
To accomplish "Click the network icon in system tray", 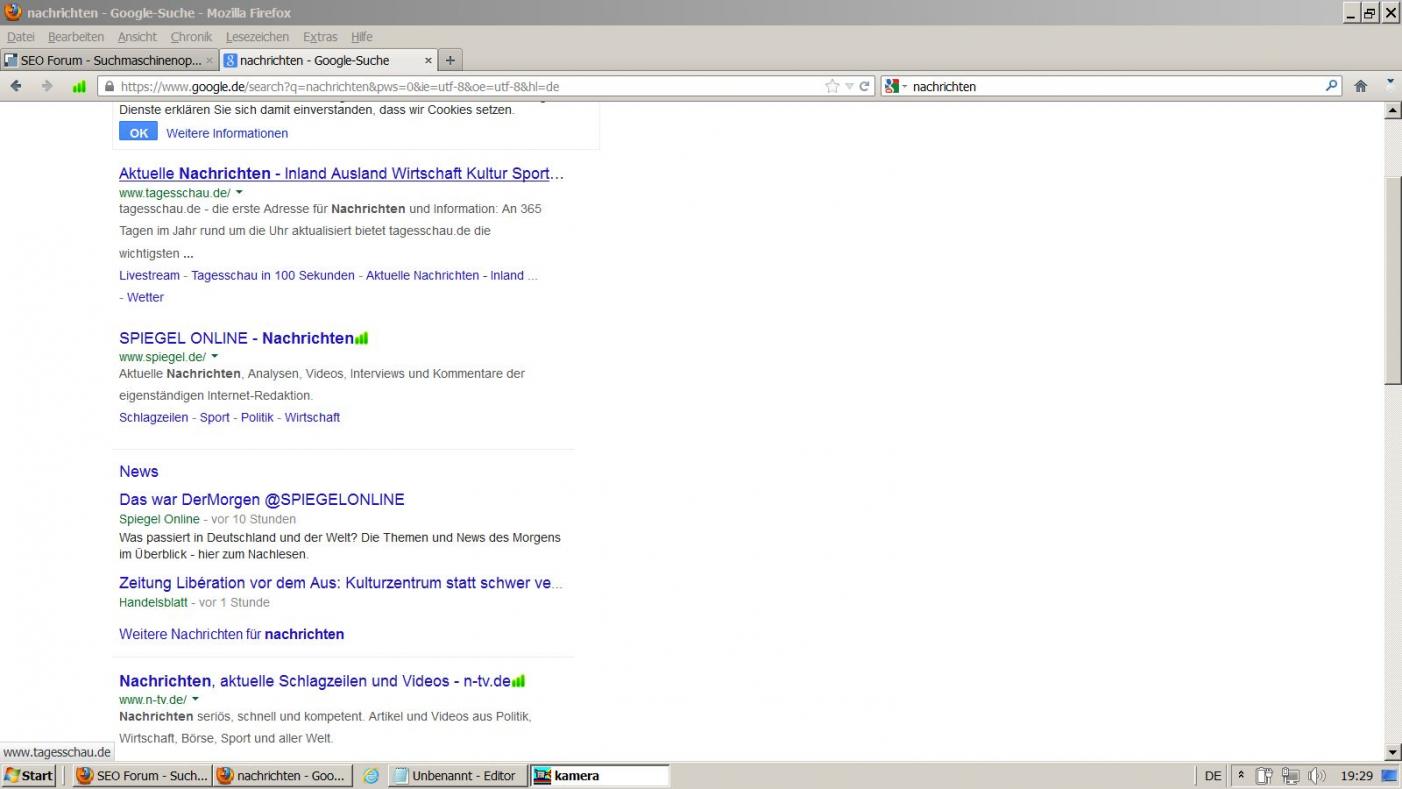I will [1291, 775].
